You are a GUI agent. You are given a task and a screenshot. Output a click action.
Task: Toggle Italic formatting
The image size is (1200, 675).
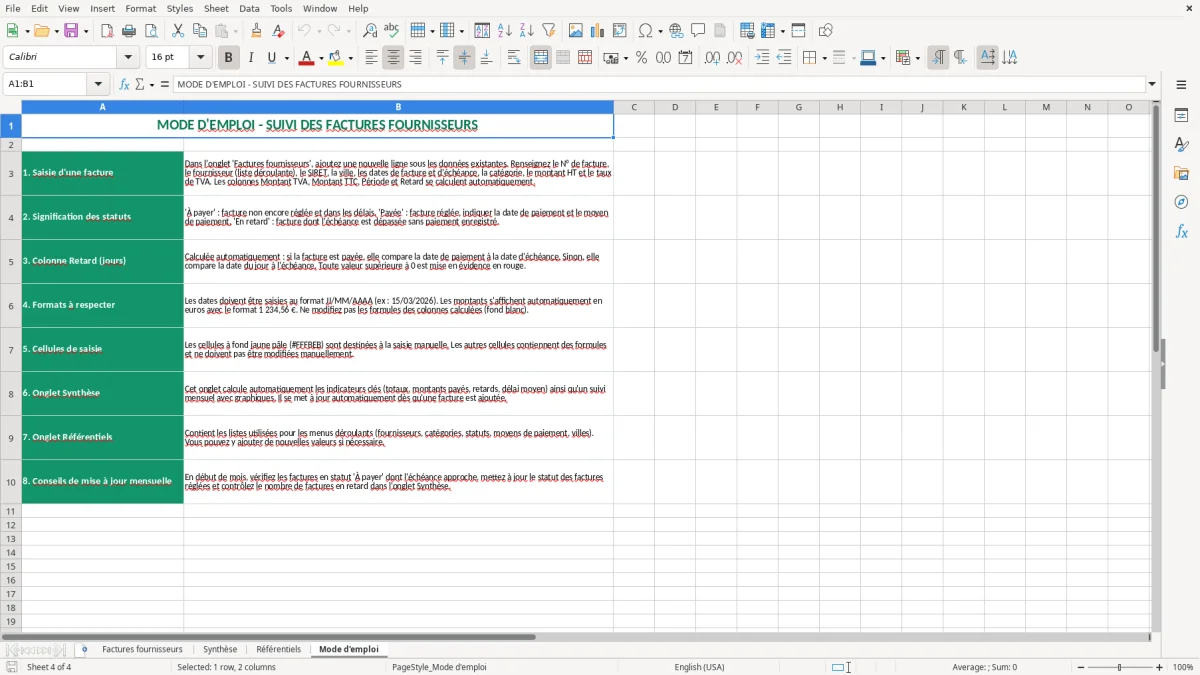[x=250, y=58]
